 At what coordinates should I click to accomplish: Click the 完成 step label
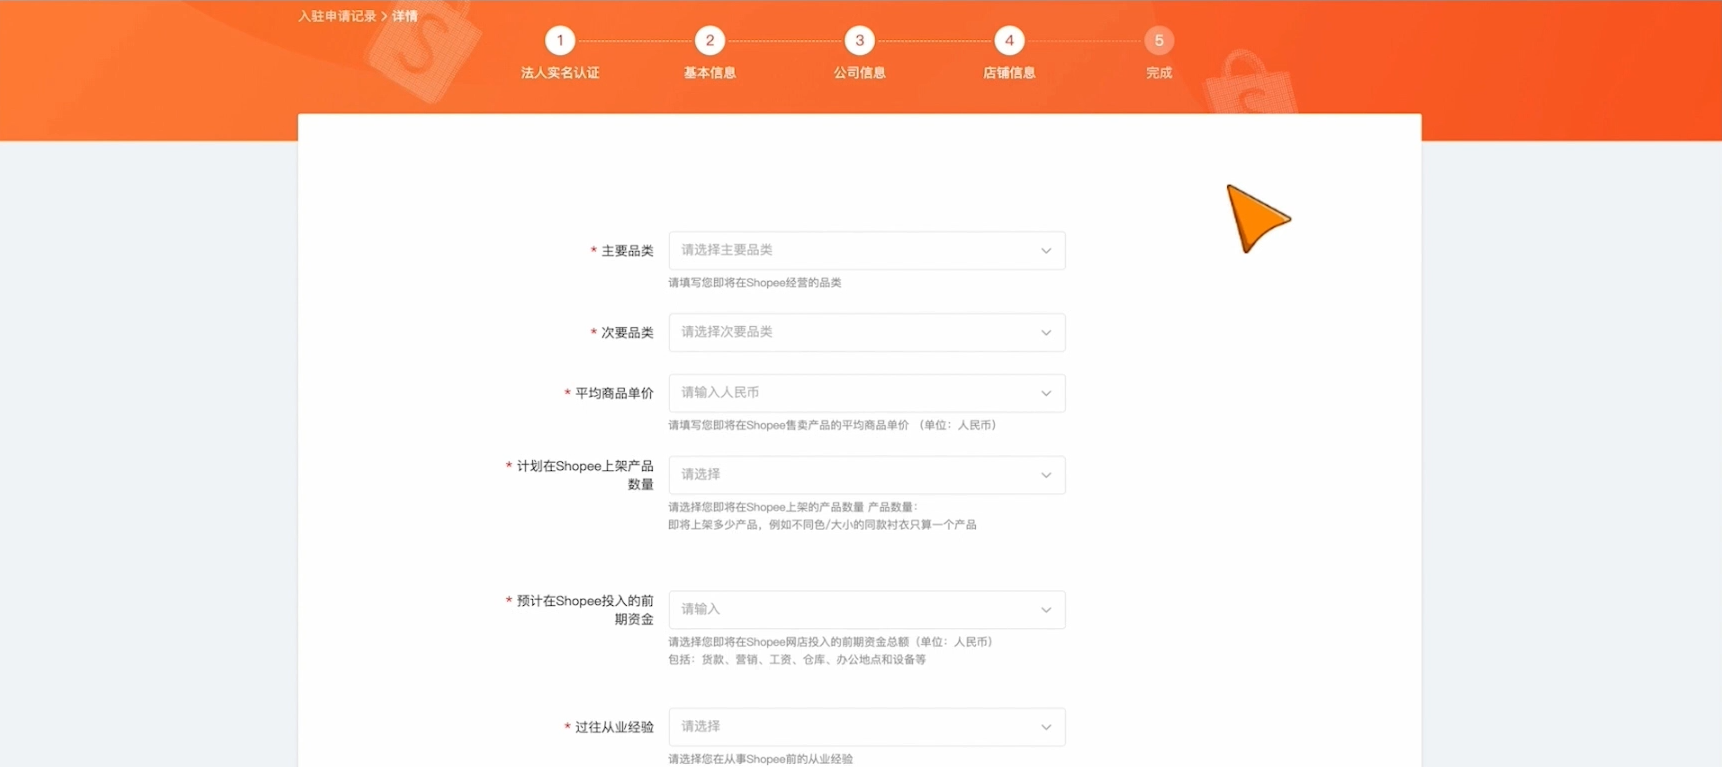click(1159, 73)
